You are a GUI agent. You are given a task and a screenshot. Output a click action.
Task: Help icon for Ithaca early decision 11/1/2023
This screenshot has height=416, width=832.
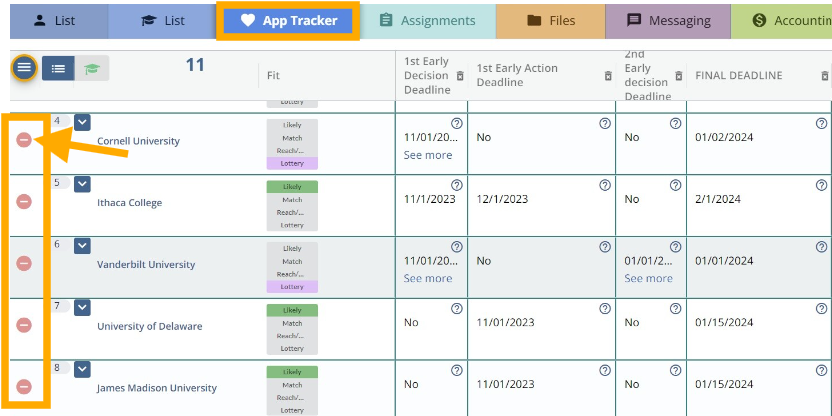[456, 185]
